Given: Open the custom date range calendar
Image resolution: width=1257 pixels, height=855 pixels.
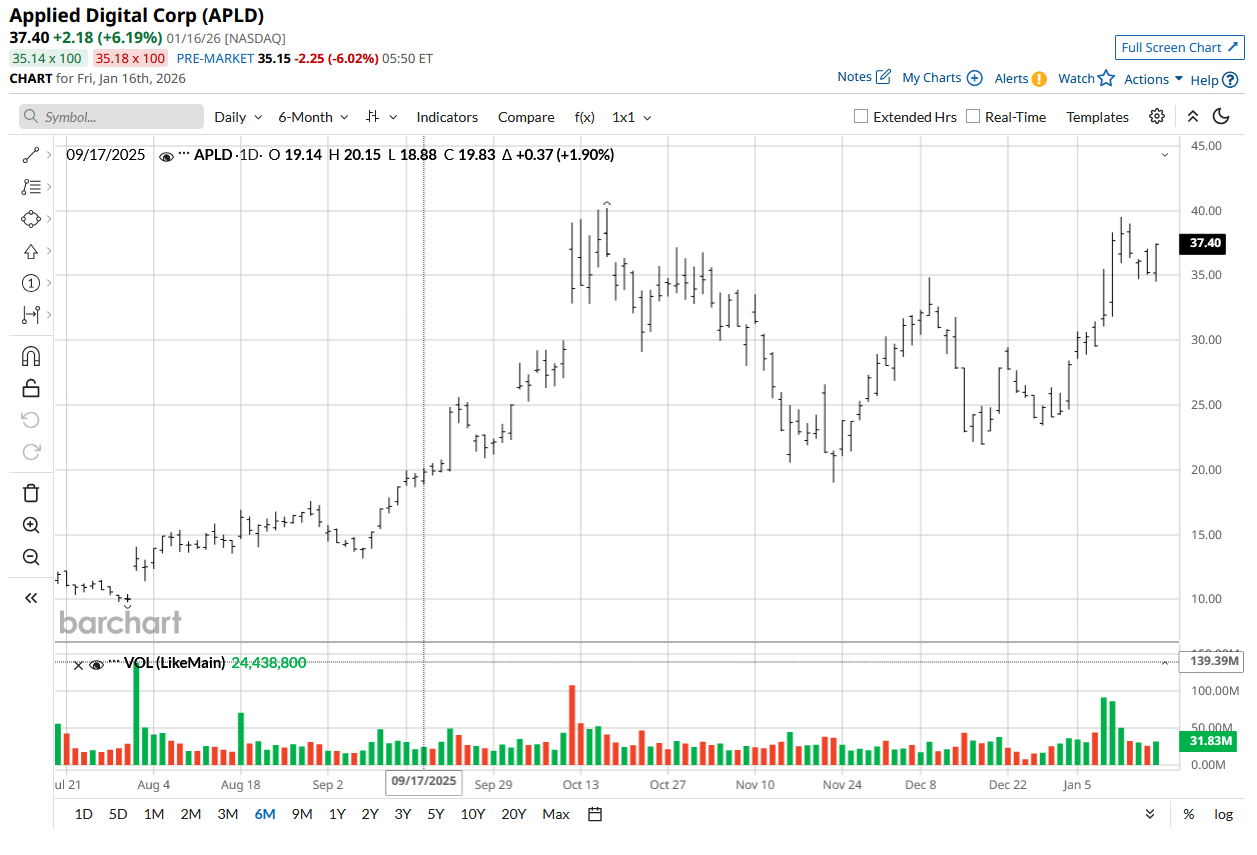Looking at the screenshot, I should point(595,814).
